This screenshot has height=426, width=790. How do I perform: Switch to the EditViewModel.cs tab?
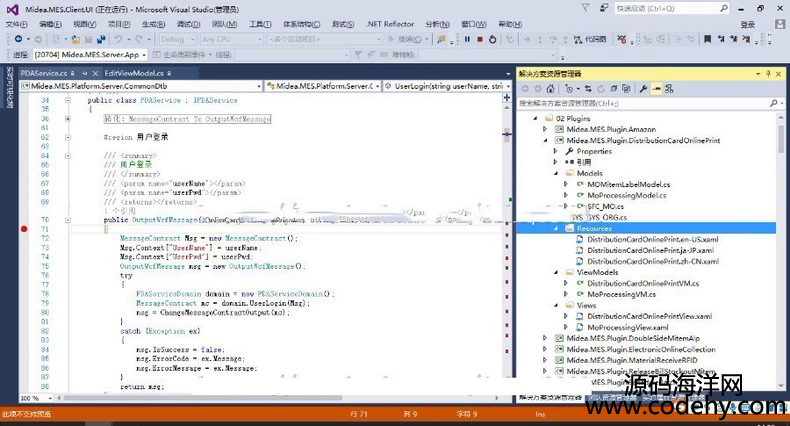(134, 74)
